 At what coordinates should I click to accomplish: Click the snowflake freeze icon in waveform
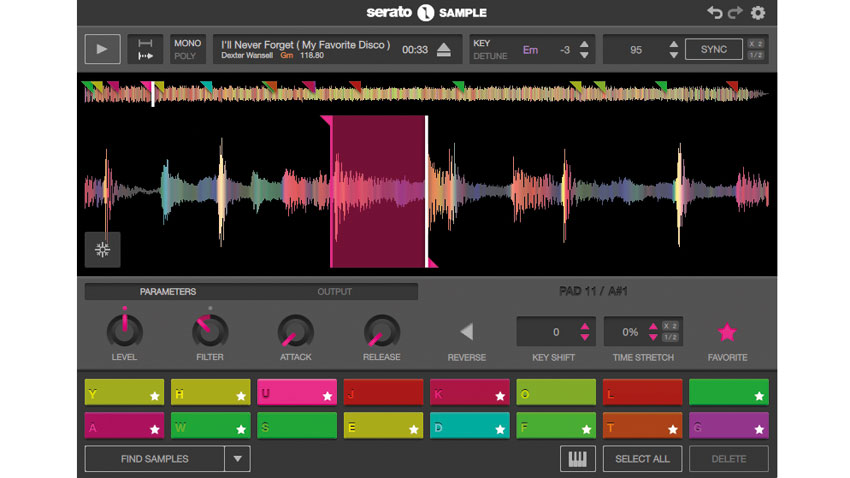[102, 249]
